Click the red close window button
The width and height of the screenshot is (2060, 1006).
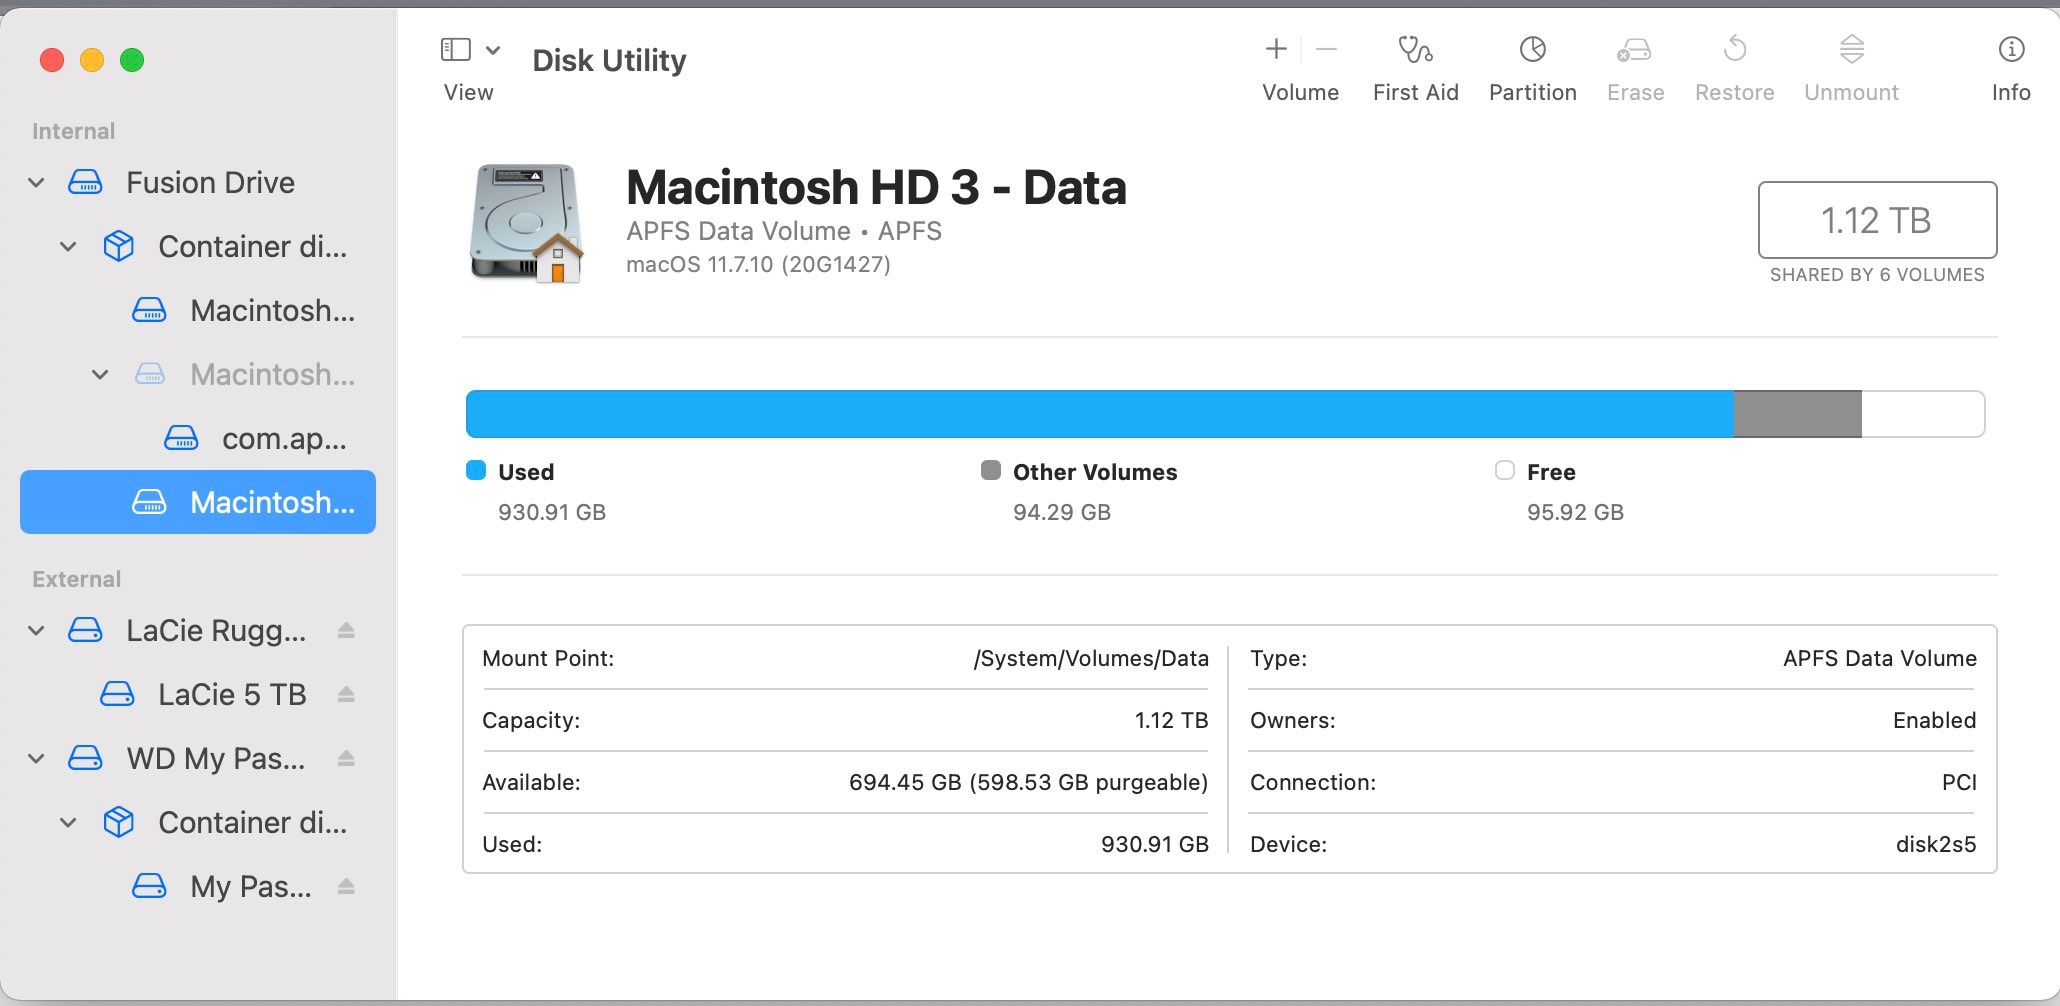52,60
